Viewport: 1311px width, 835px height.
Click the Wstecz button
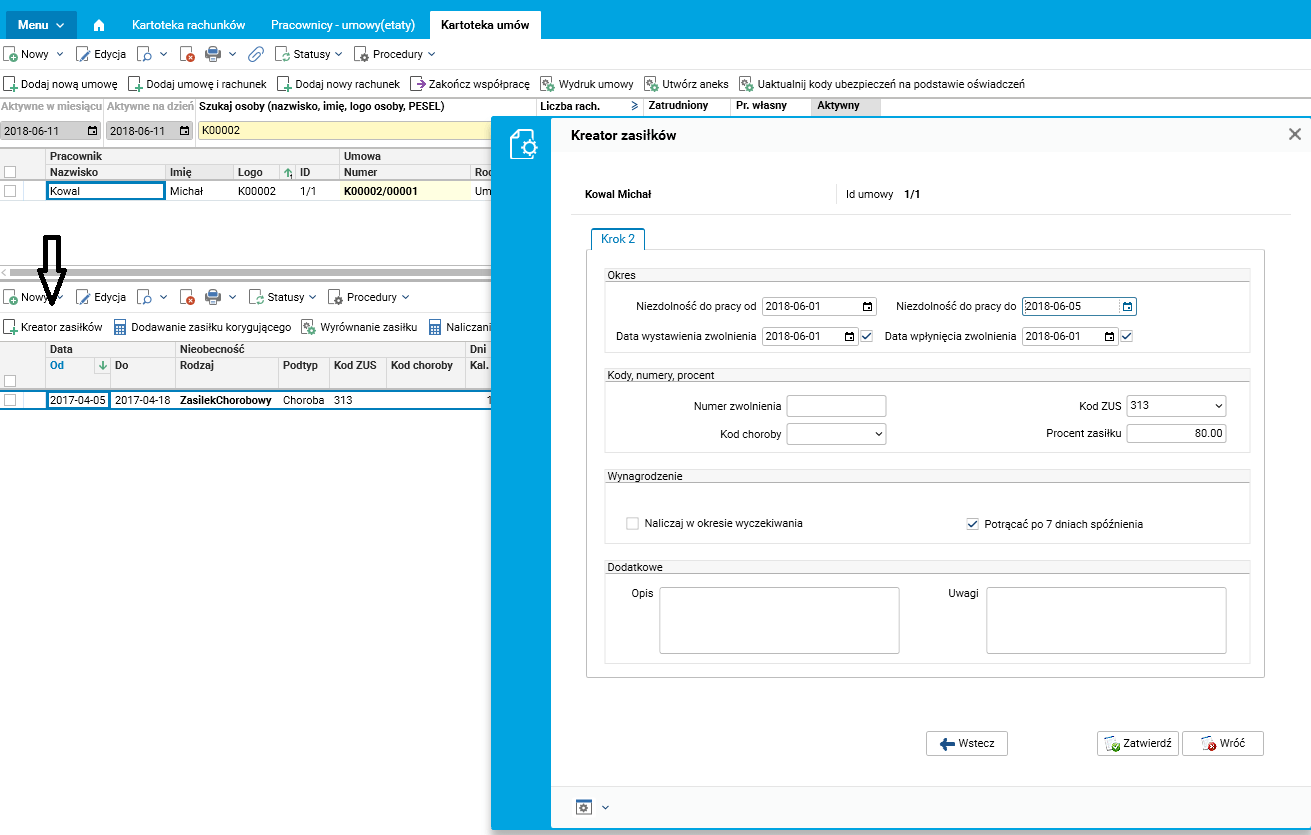[x=967, y=744]
